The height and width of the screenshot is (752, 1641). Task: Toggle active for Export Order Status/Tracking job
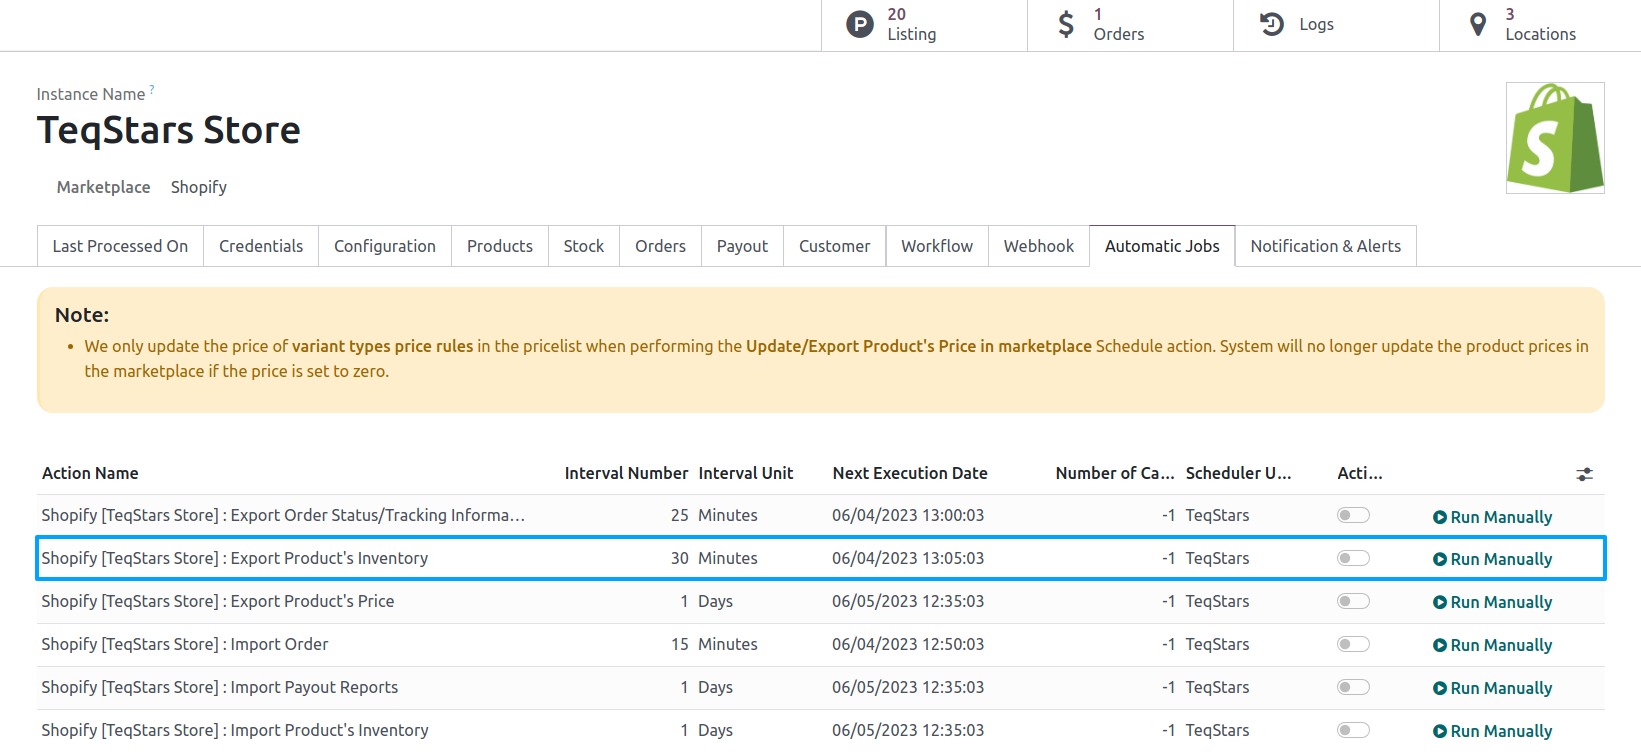[x=1353, y=515]
